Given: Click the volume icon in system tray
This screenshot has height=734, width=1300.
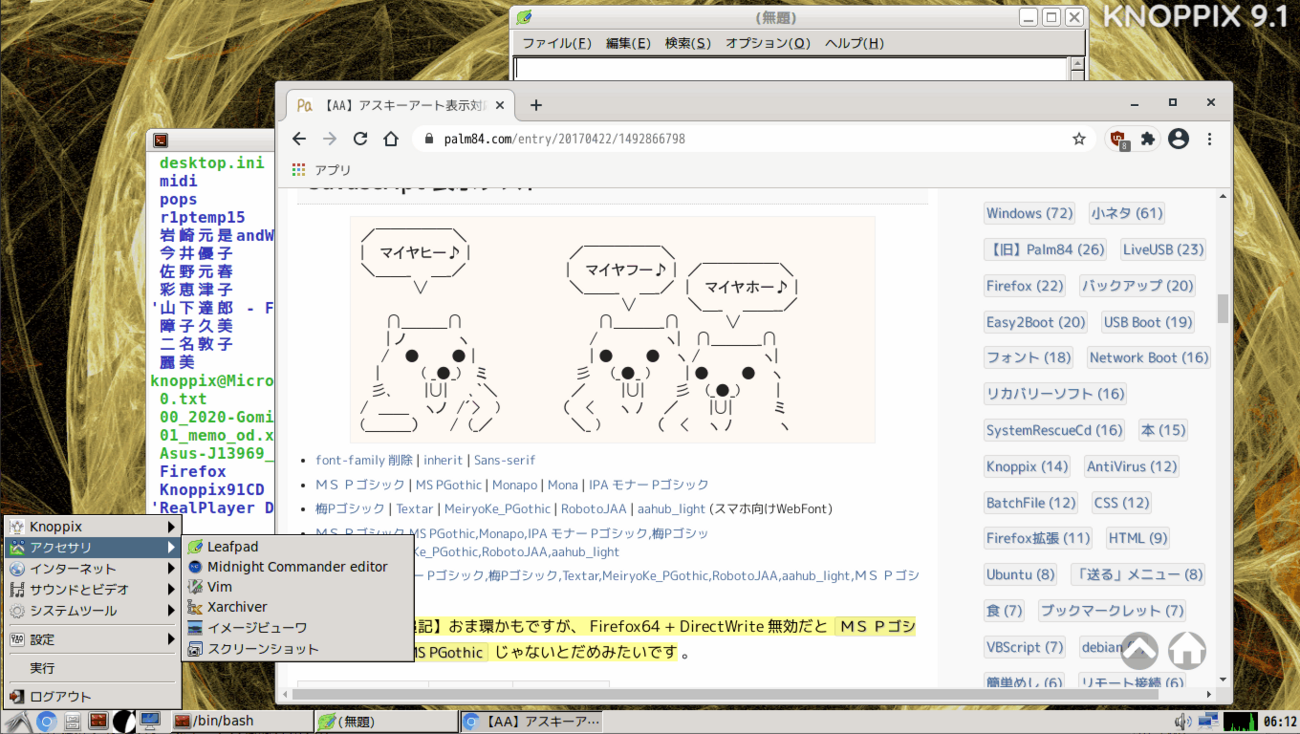Looking at the screenshot, I should [1182, 720].
